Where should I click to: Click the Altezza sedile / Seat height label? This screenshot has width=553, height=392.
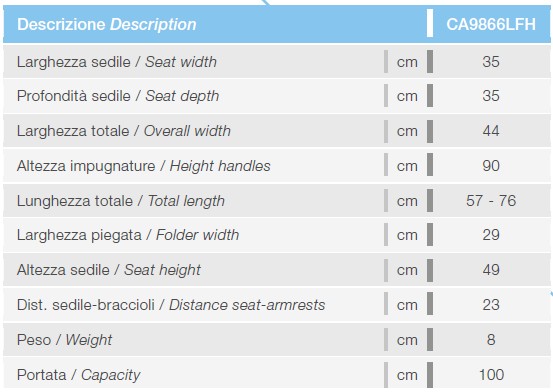pyautogui.click(x=109, y=270)
